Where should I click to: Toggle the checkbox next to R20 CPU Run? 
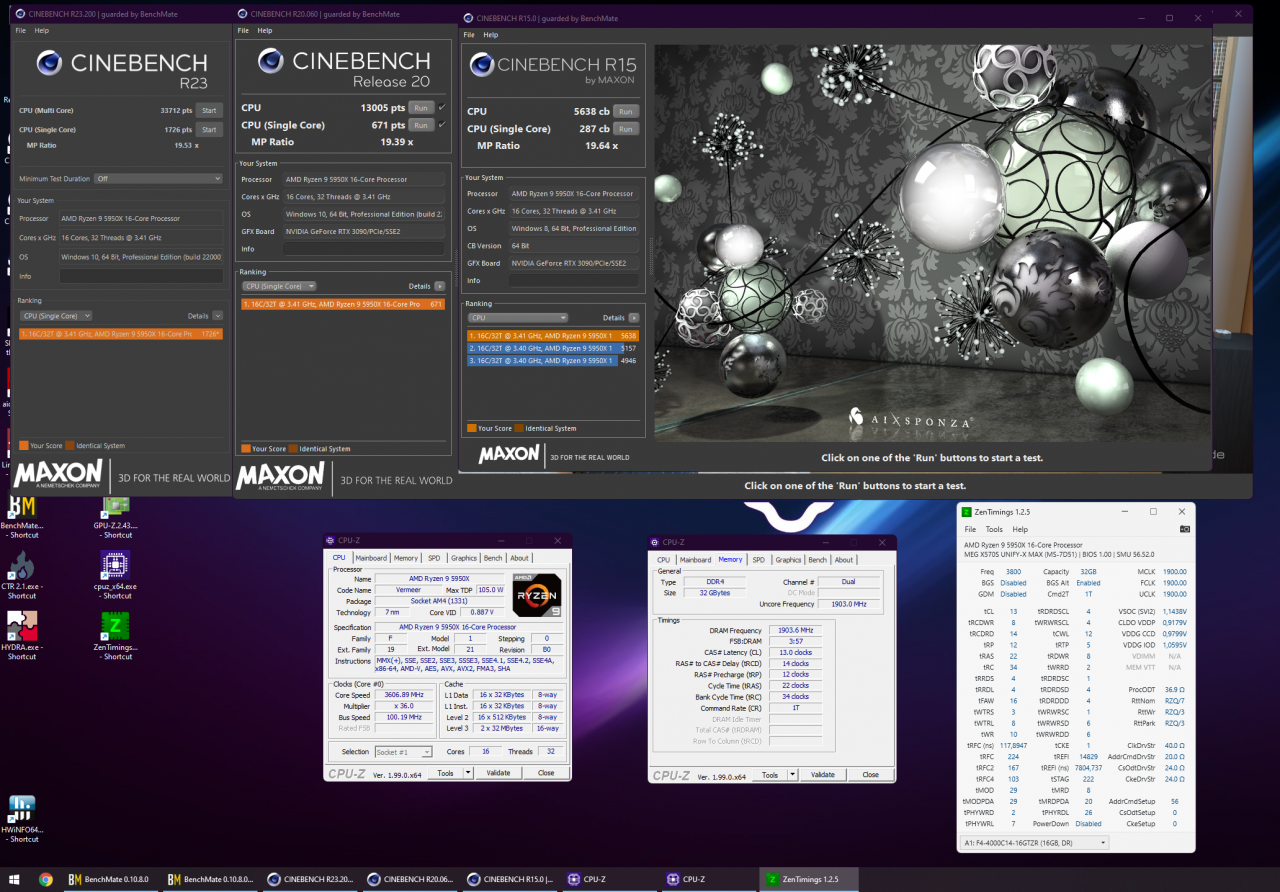[442, 107]
